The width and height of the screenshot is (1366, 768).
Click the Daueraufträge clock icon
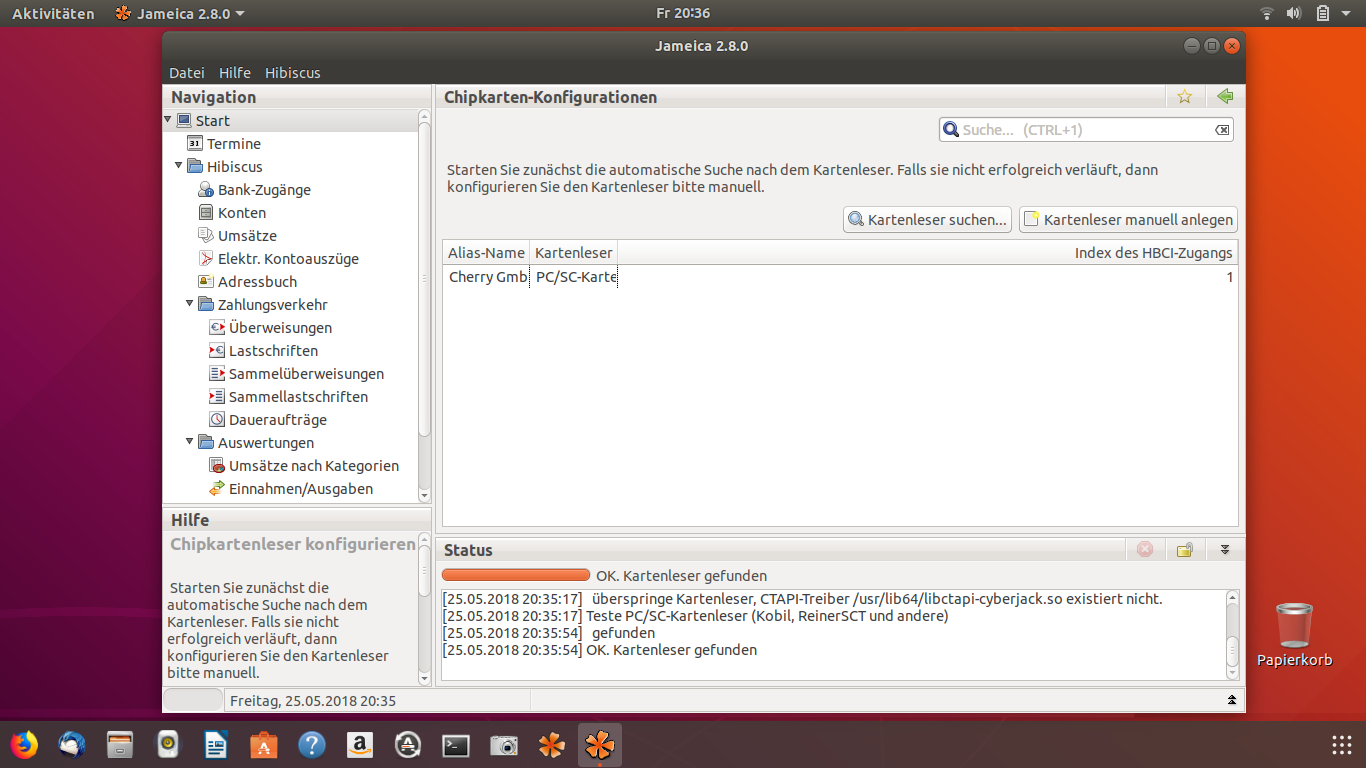[x=217, y=420]
